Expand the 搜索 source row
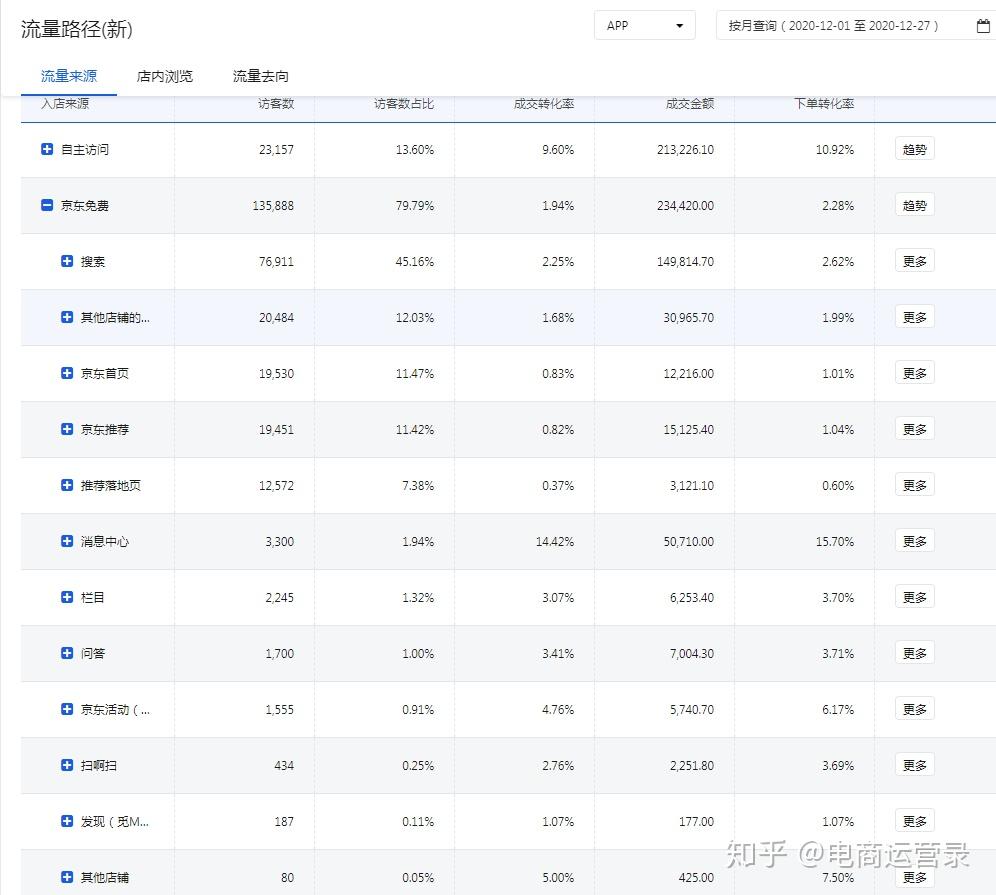996x895 pixels. [67, 261]
